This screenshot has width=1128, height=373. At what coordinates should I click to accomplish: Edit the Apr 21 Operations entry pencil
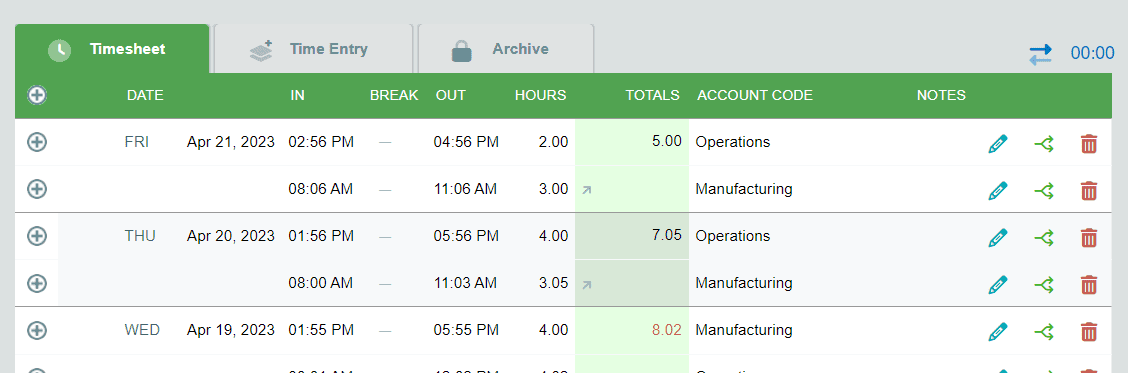click(x=998, y=144)
